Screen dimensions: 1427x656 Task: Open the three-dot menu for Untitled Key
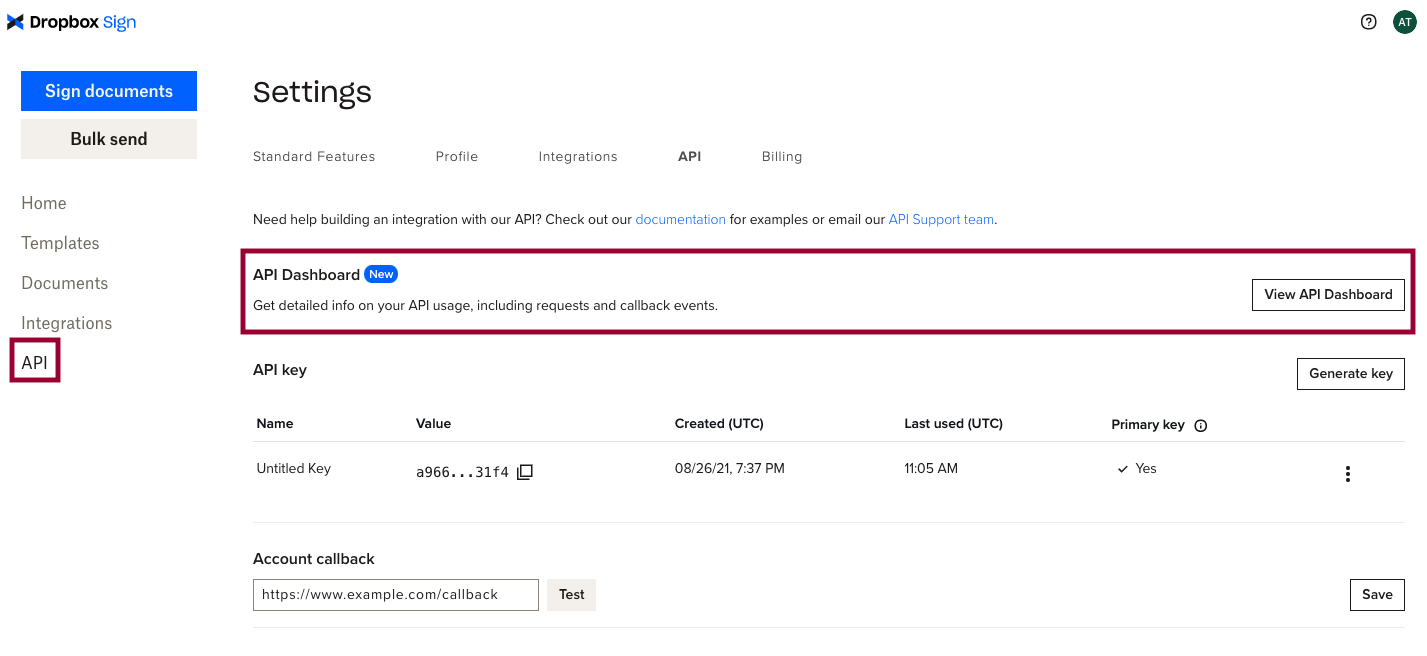(x=1347, y=472)
